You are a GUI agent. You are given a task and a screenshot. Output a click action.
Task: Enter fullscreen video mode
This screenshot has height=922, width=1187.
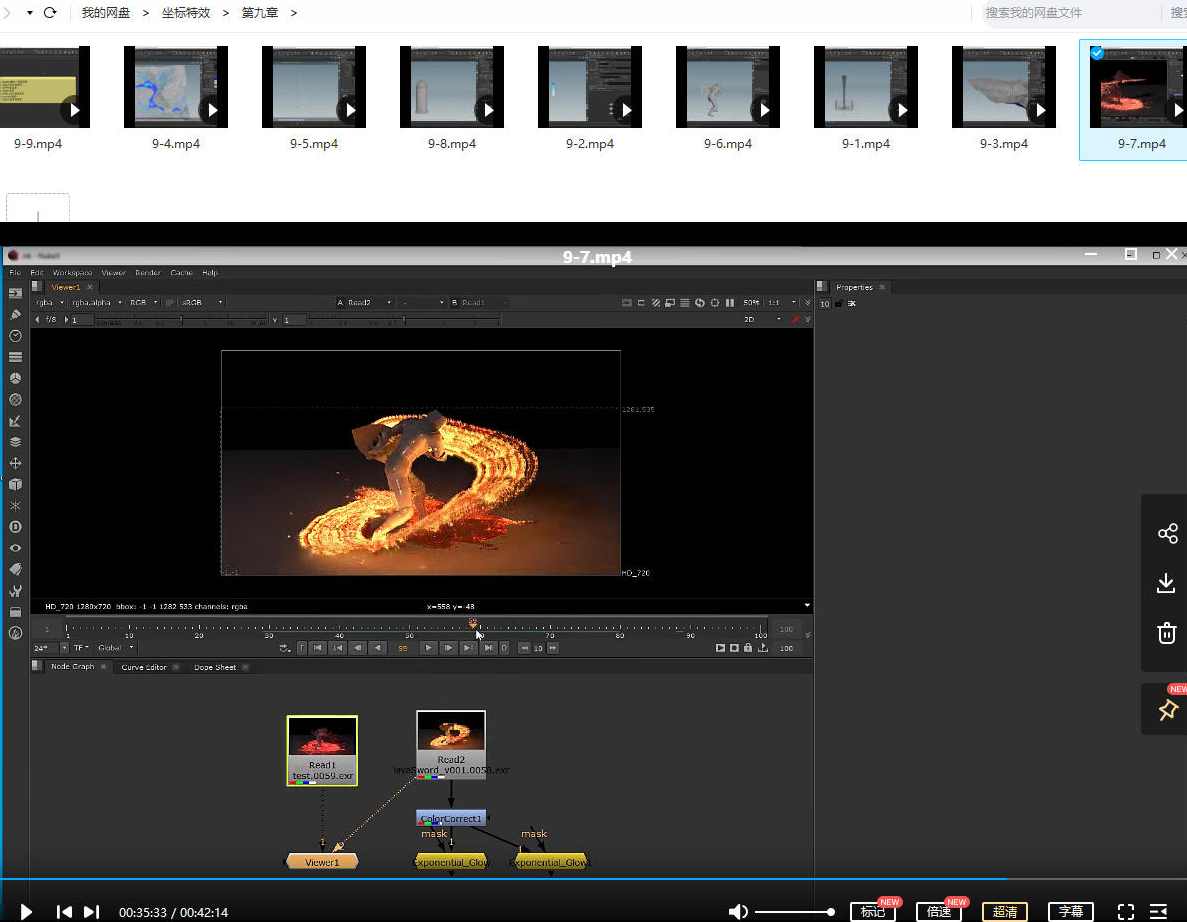(x=1126, y=912)
